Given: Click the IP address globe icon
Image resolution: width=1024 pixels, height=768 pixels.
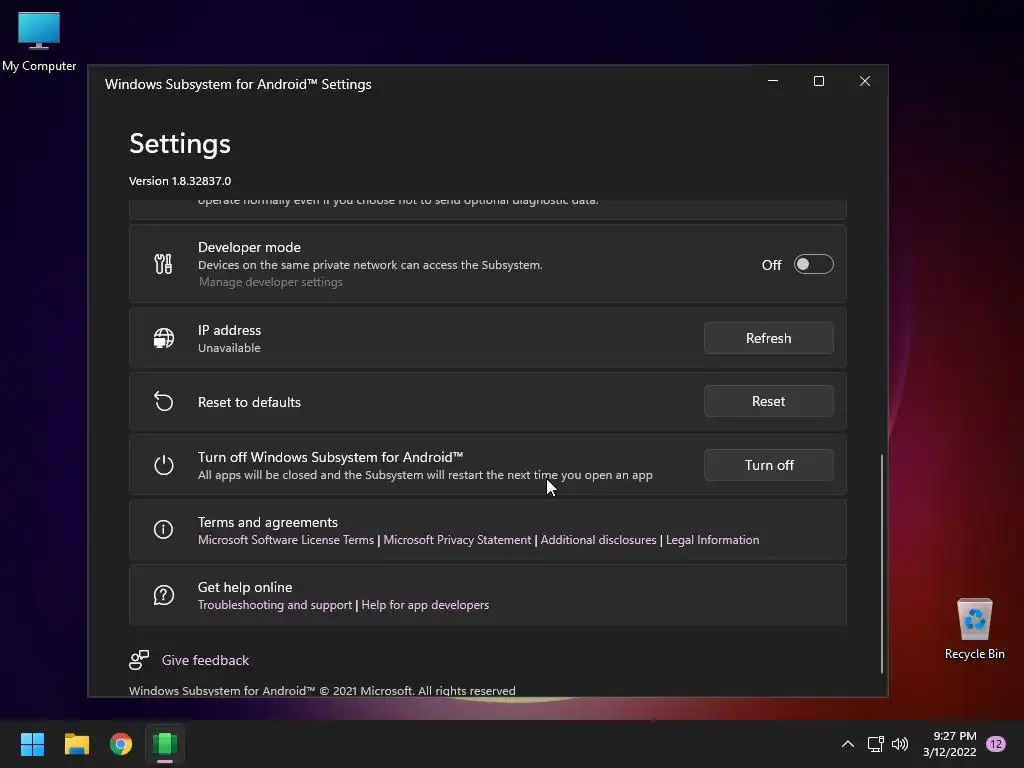Looking at the screenshot, I should tap(163, 338).
